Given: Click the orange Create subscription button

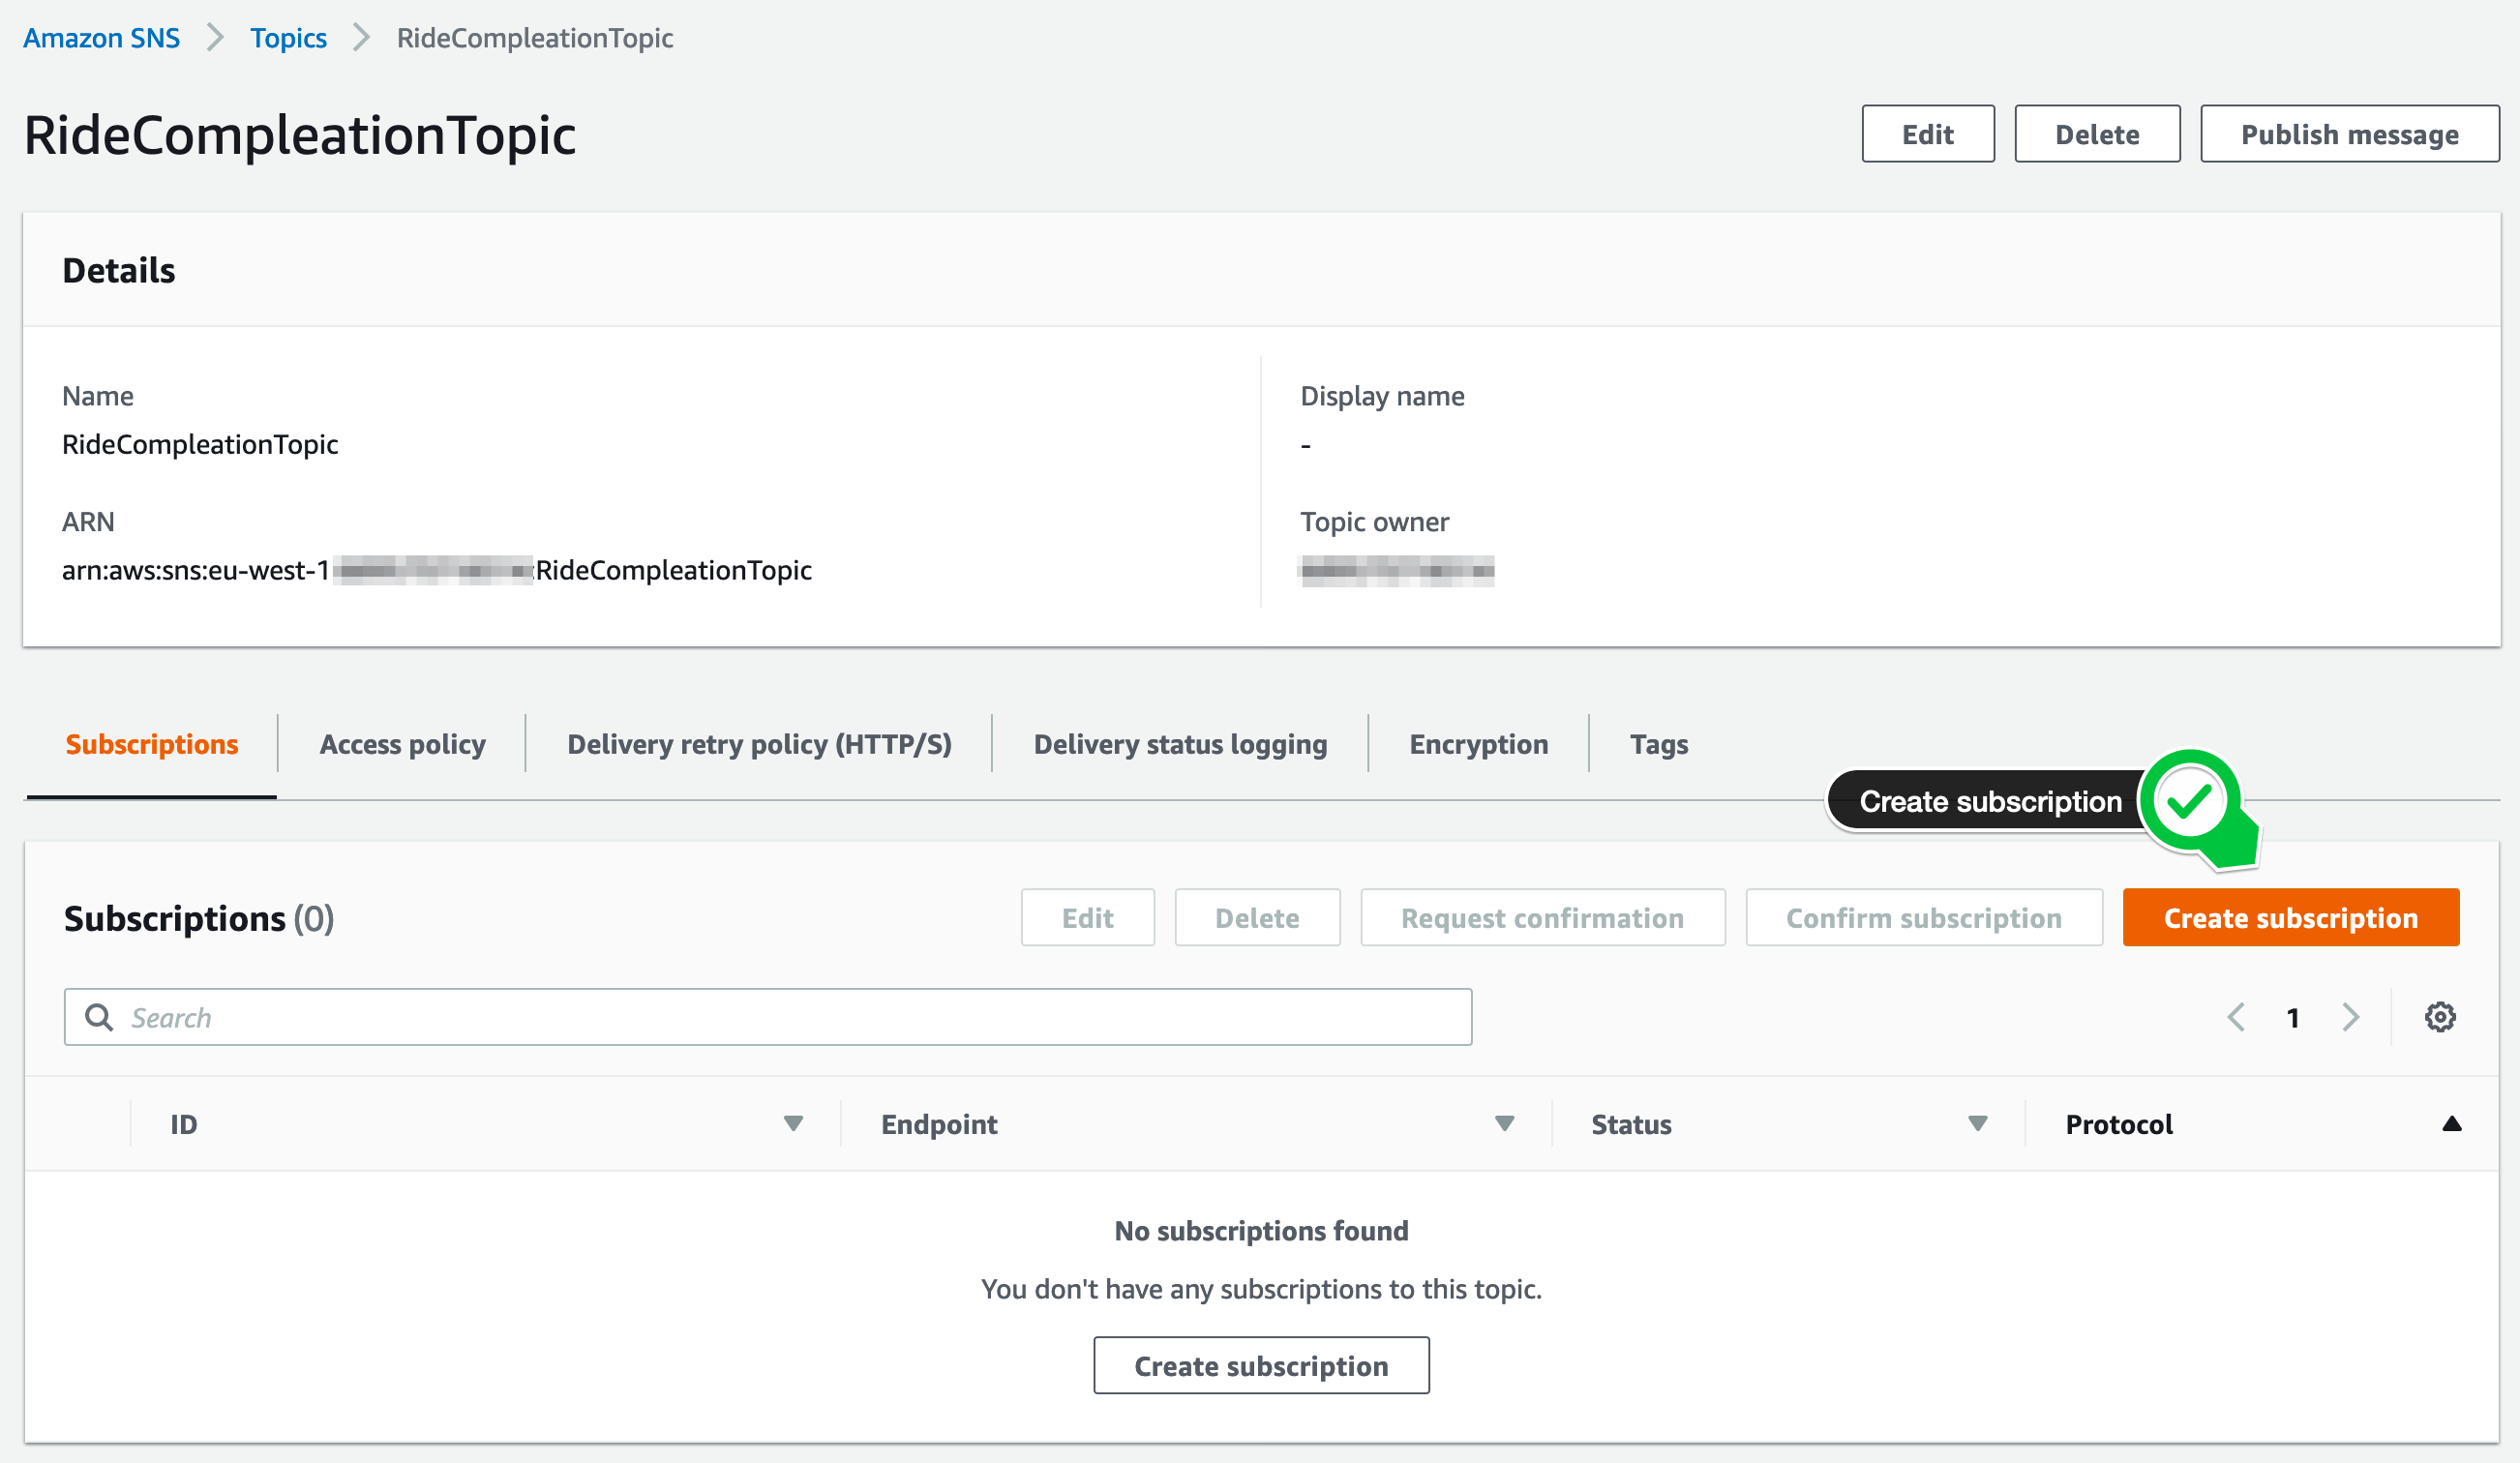Looking at the screenshot, I should click(x=2290, y=917).
